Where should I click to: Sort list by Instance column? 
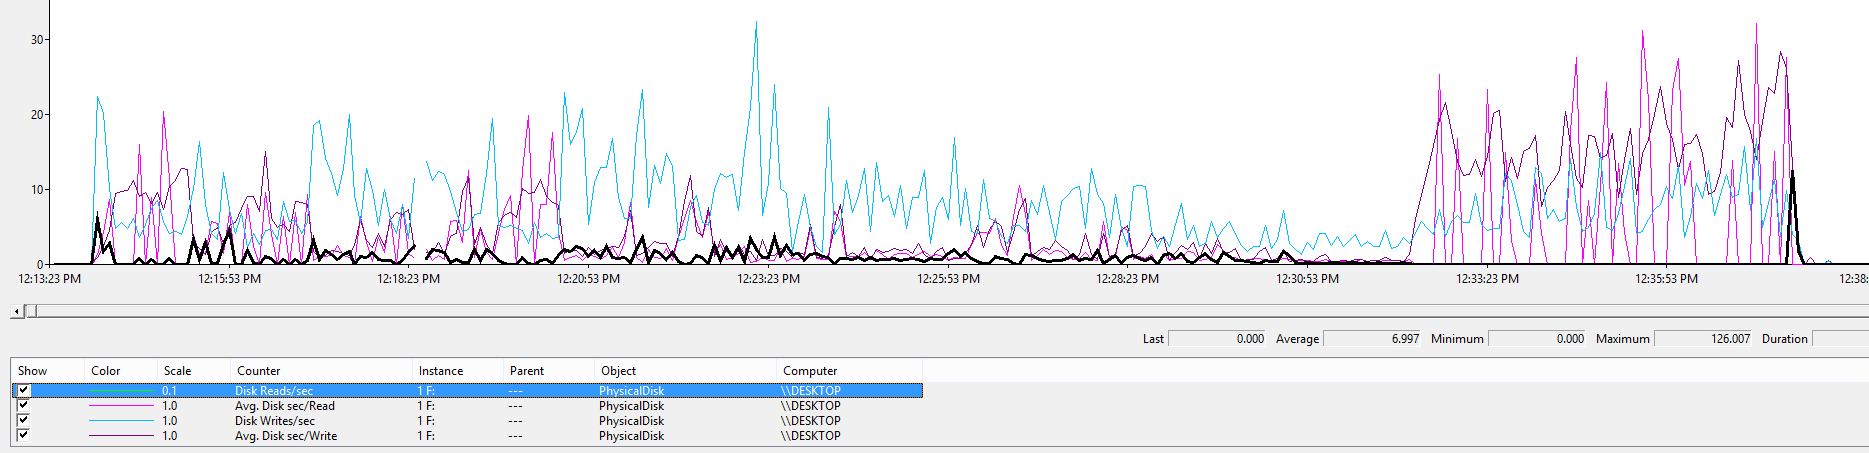440,371
